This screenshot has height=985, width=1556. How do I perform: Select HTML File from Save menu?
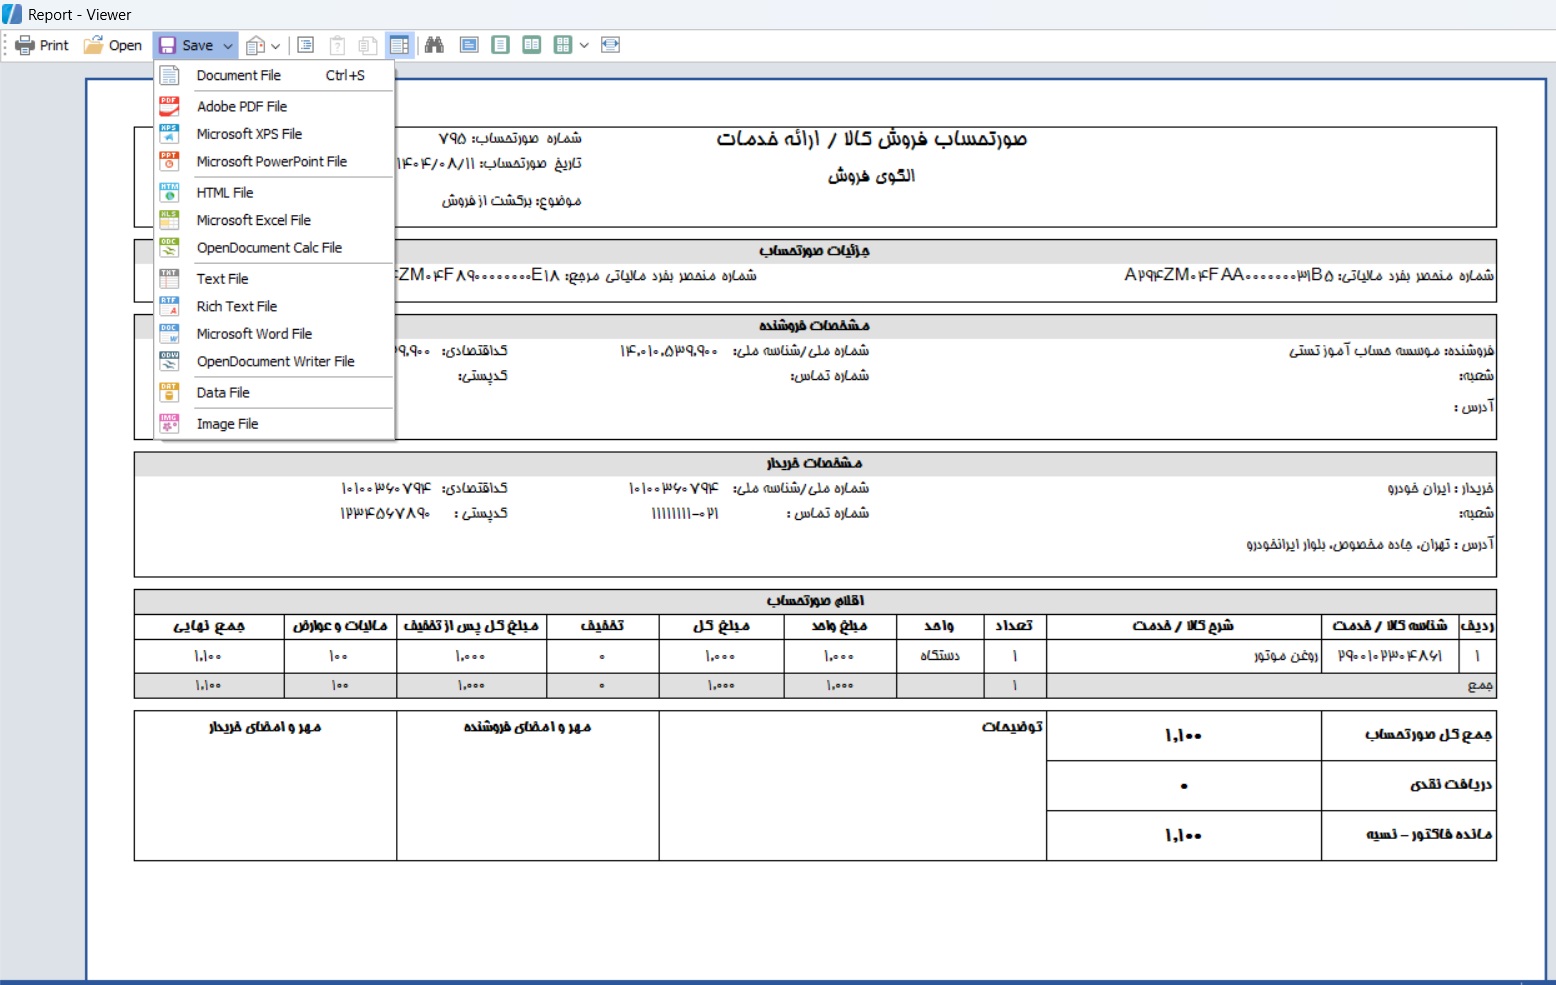click(x=224, y=193)
